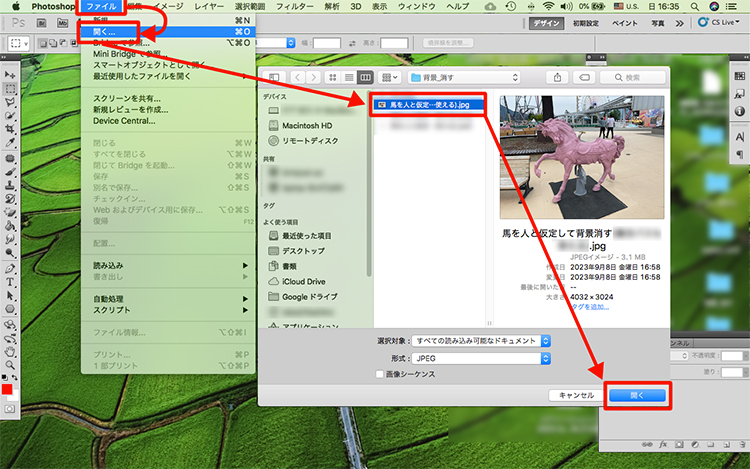
Task: Select the Paint Bucket tool
Action: (x=10, y=225)
